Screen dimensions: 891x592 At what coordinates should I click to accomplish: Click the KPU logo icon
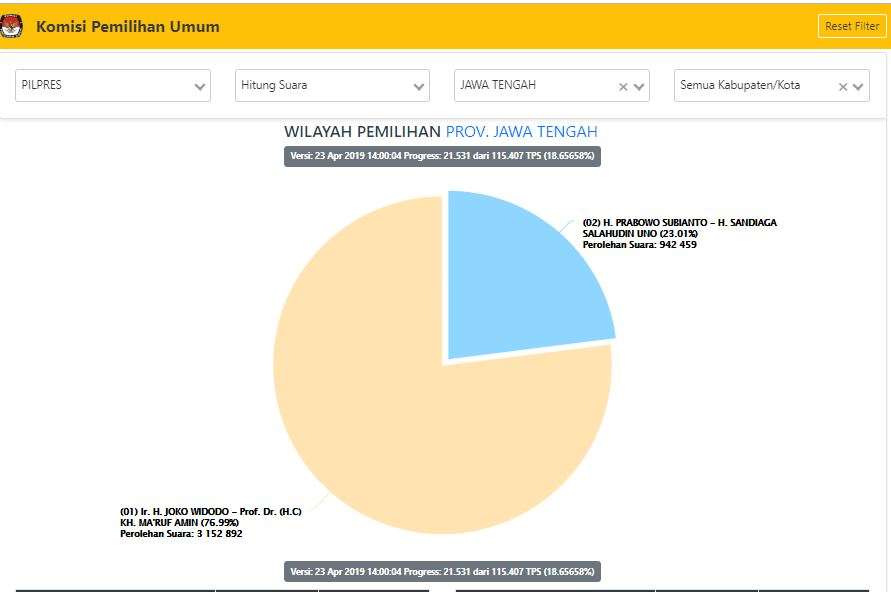click(11, 27)
